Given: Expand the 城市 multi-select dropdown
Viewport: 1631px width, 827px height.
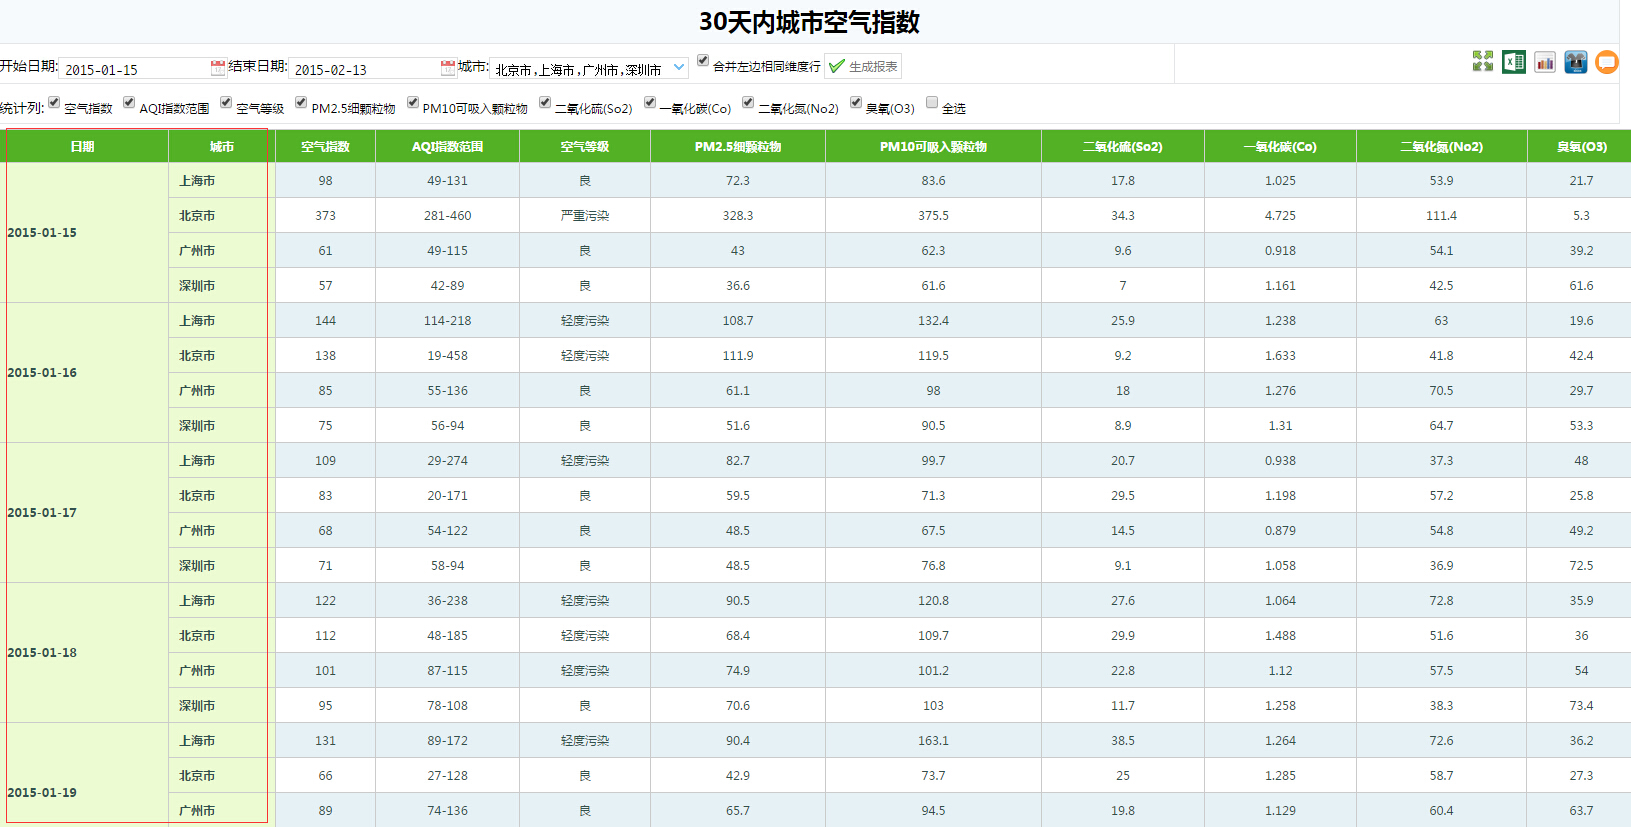Looking at the screenshot, I should [679, 68].
